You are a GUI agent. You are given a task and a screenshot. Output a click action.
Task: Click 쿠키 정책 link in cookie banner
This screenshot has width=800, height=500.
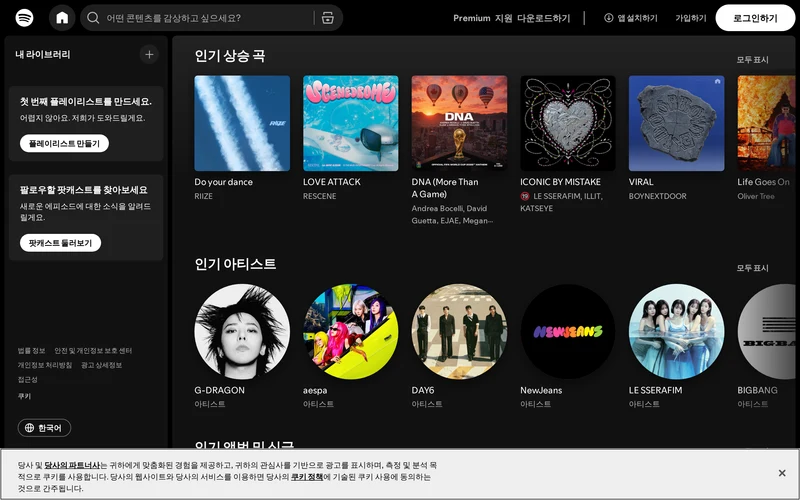(x=307, y=477)
